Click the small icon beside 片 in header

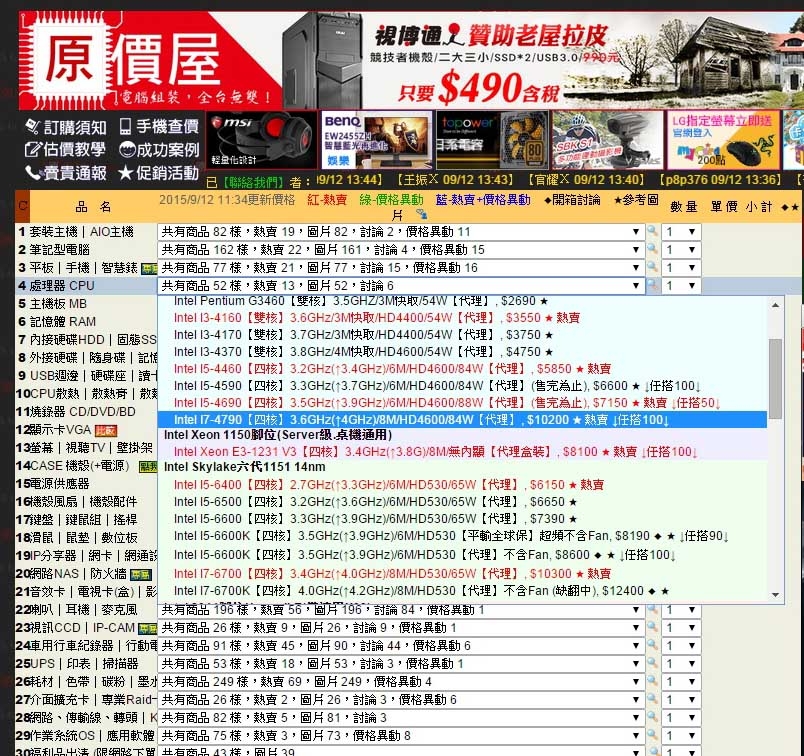pos(421,214)
